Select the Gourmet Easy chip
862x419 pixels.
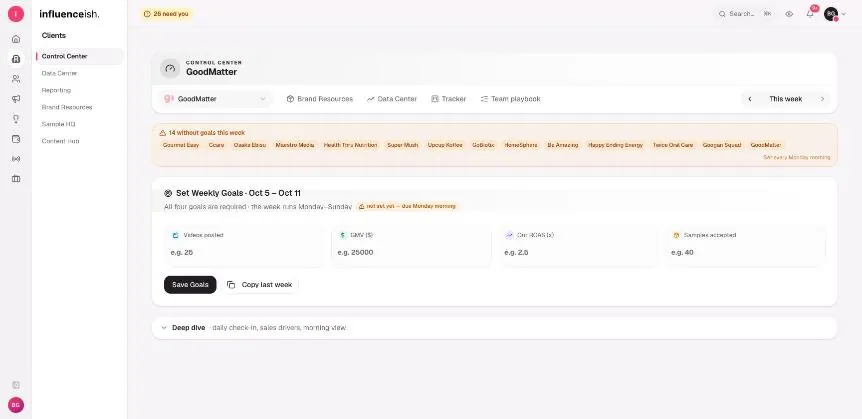pyautogui.click(x=181, y=145)
